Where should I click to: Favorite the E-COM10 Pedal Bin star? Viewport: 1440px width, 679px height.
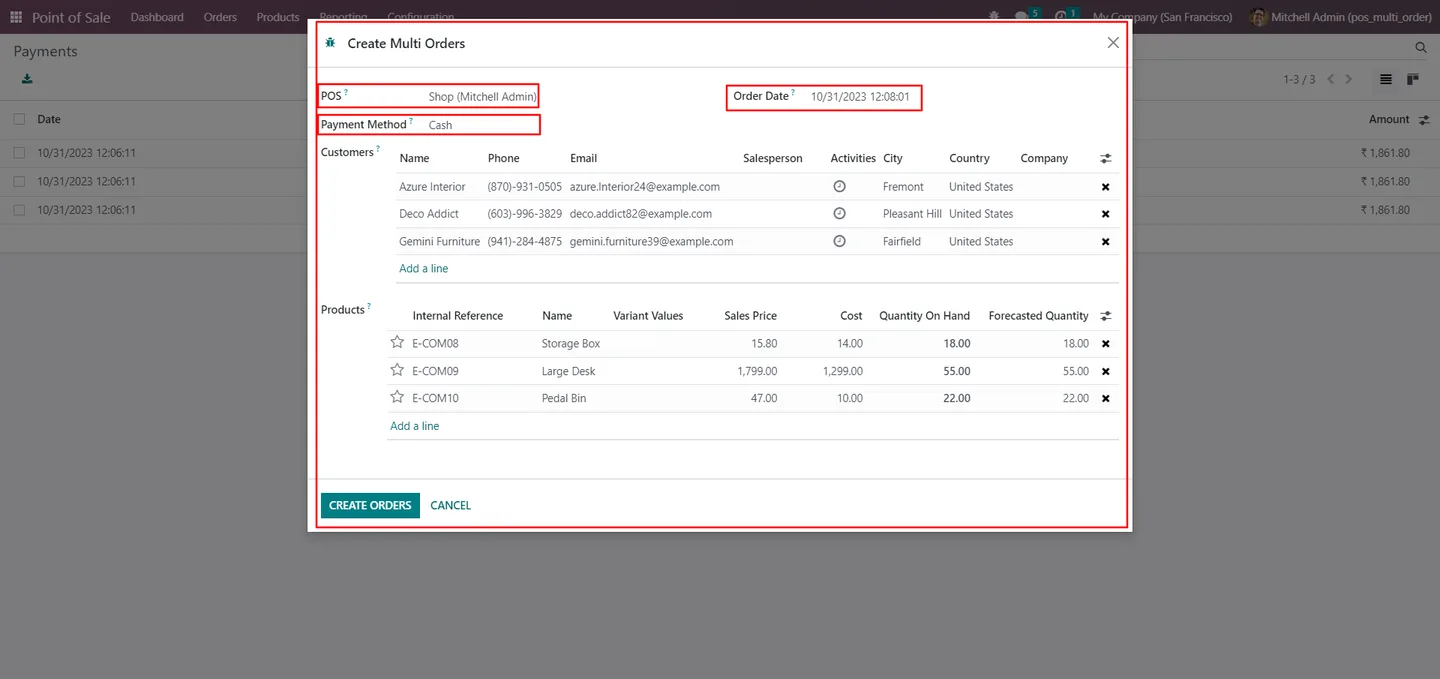pyautogui.click(x=397, y=397)
